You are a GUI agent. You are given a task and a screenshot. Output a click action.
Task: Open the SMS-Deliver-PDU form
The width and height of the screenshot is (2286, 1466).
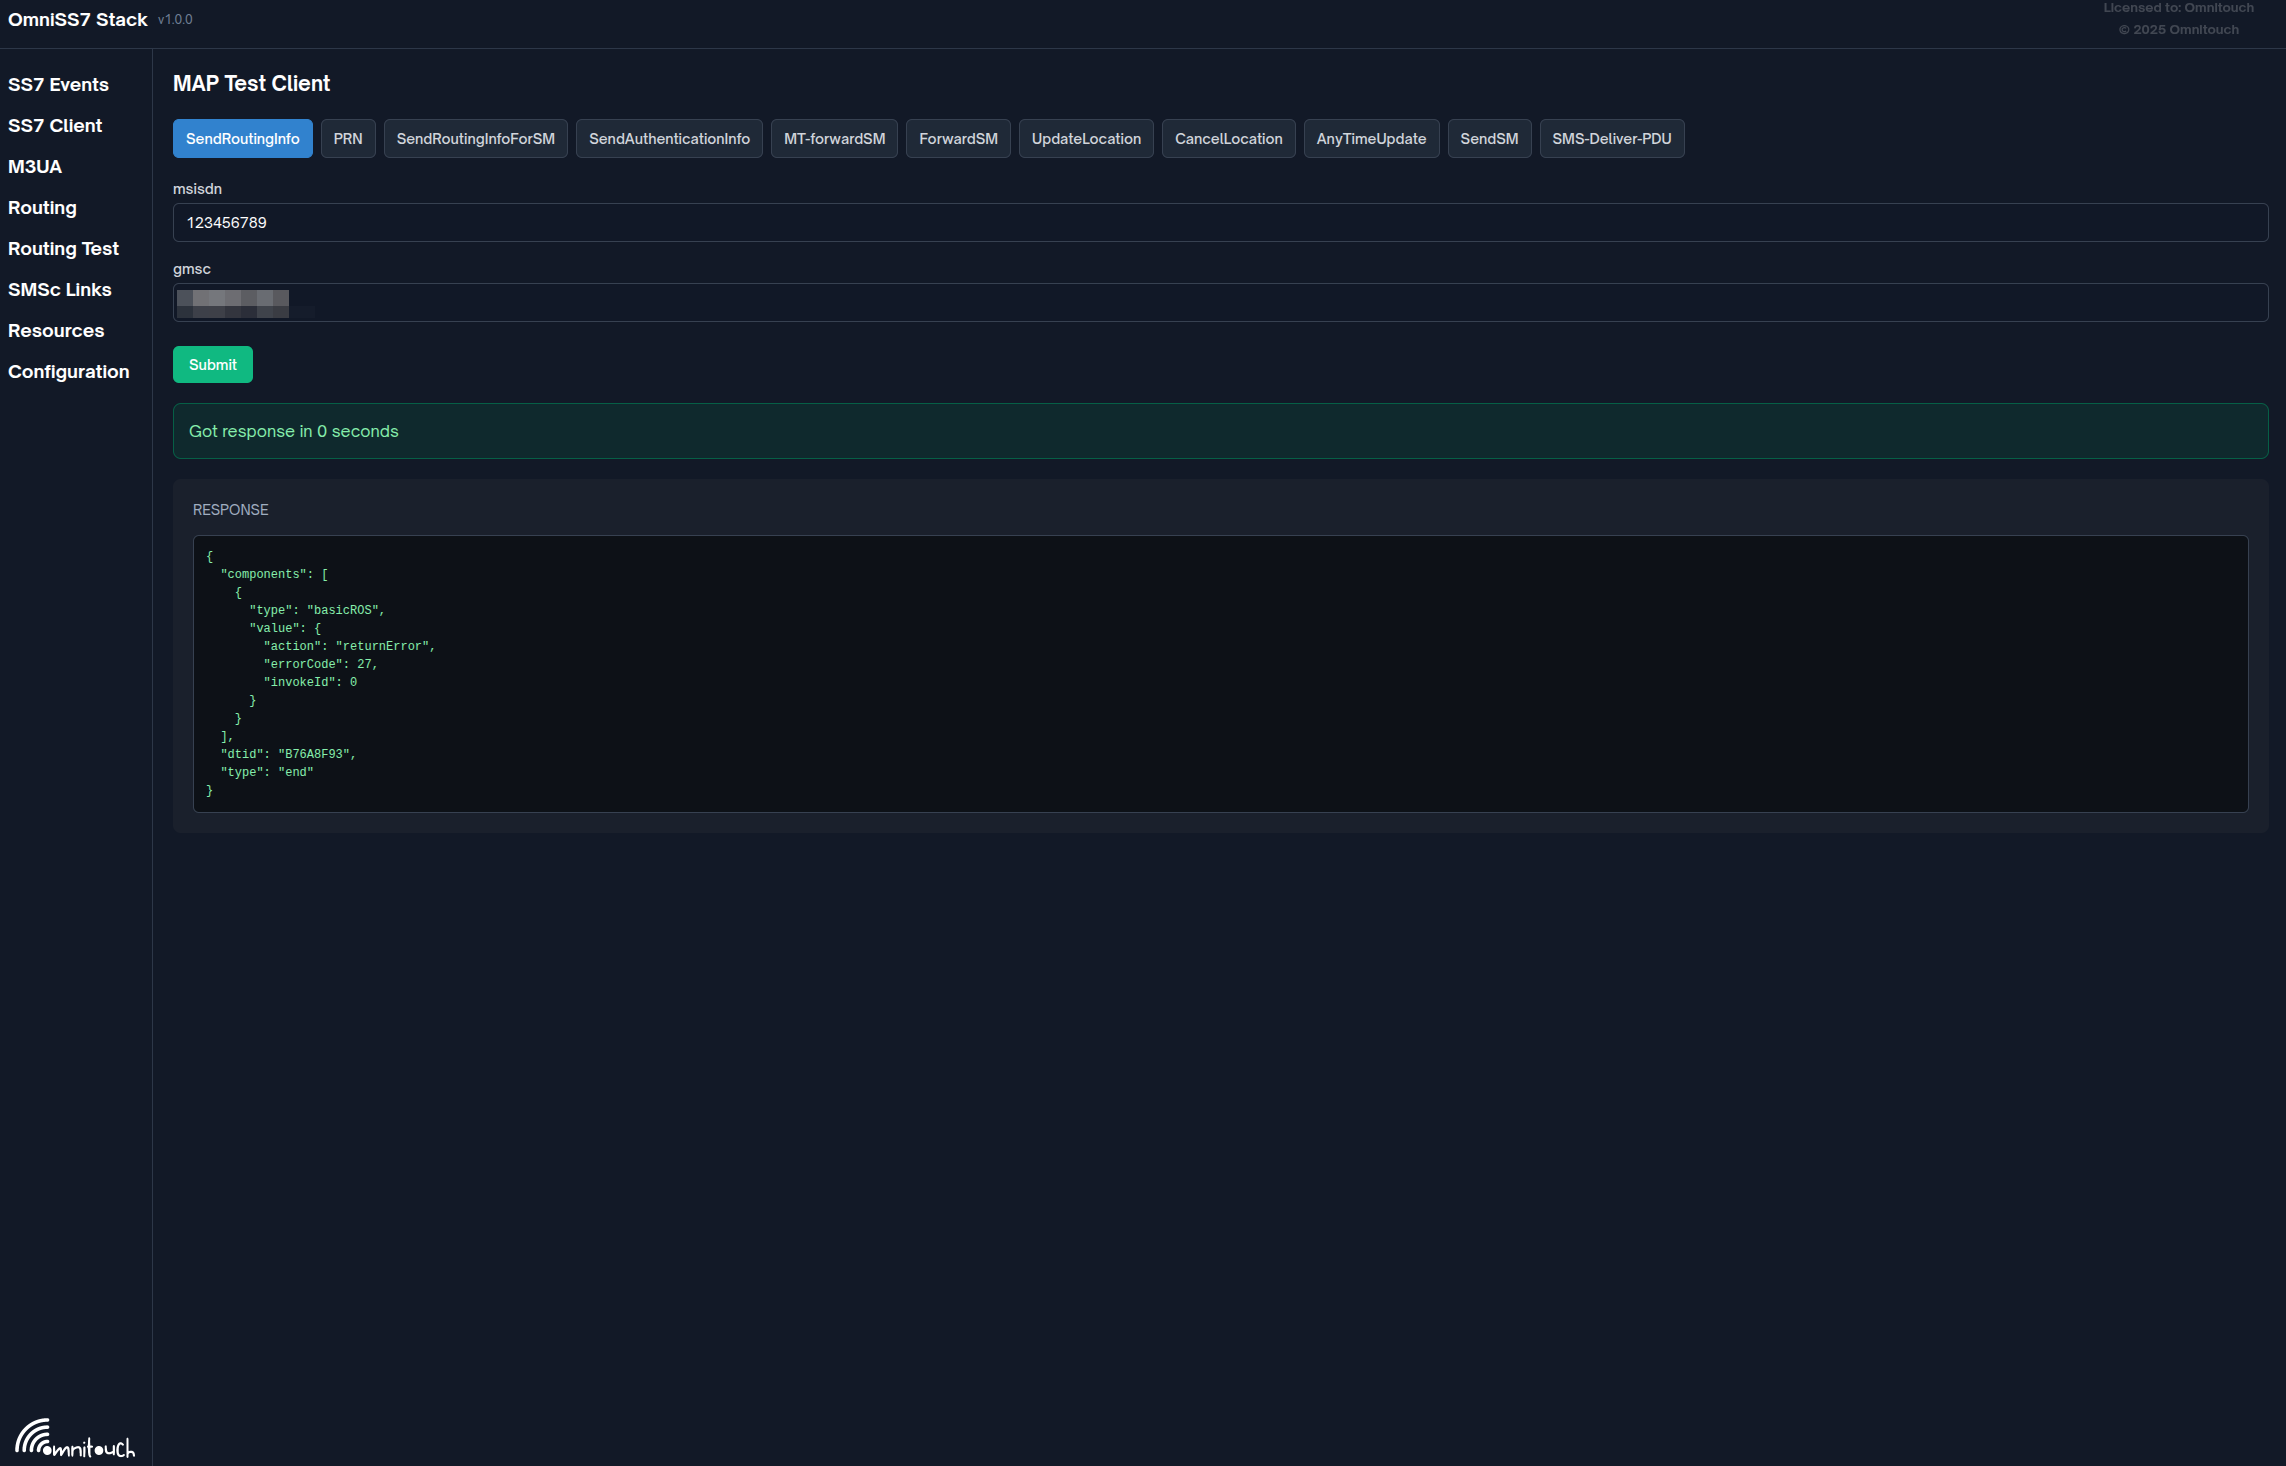click(1611, 138)
